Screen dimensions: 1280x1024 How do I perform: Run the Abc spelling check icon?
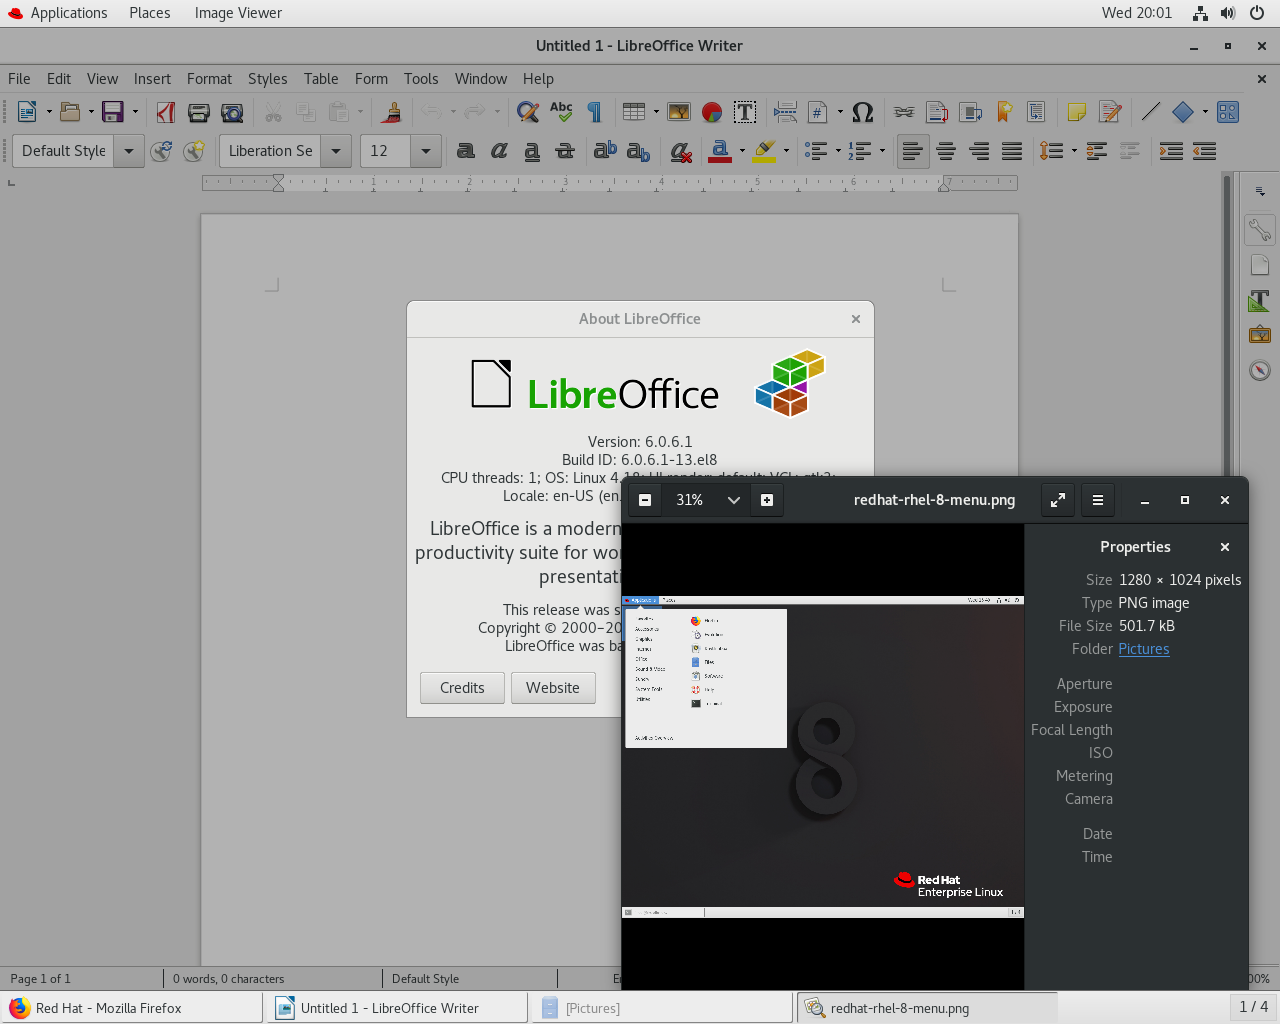[x=561, y=112]
